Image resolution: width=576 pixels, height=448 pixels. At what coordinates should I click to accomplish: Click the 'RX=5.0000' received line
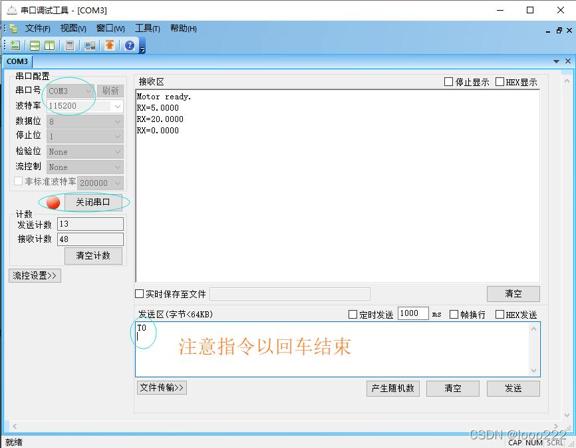click(x=158, y=108)
